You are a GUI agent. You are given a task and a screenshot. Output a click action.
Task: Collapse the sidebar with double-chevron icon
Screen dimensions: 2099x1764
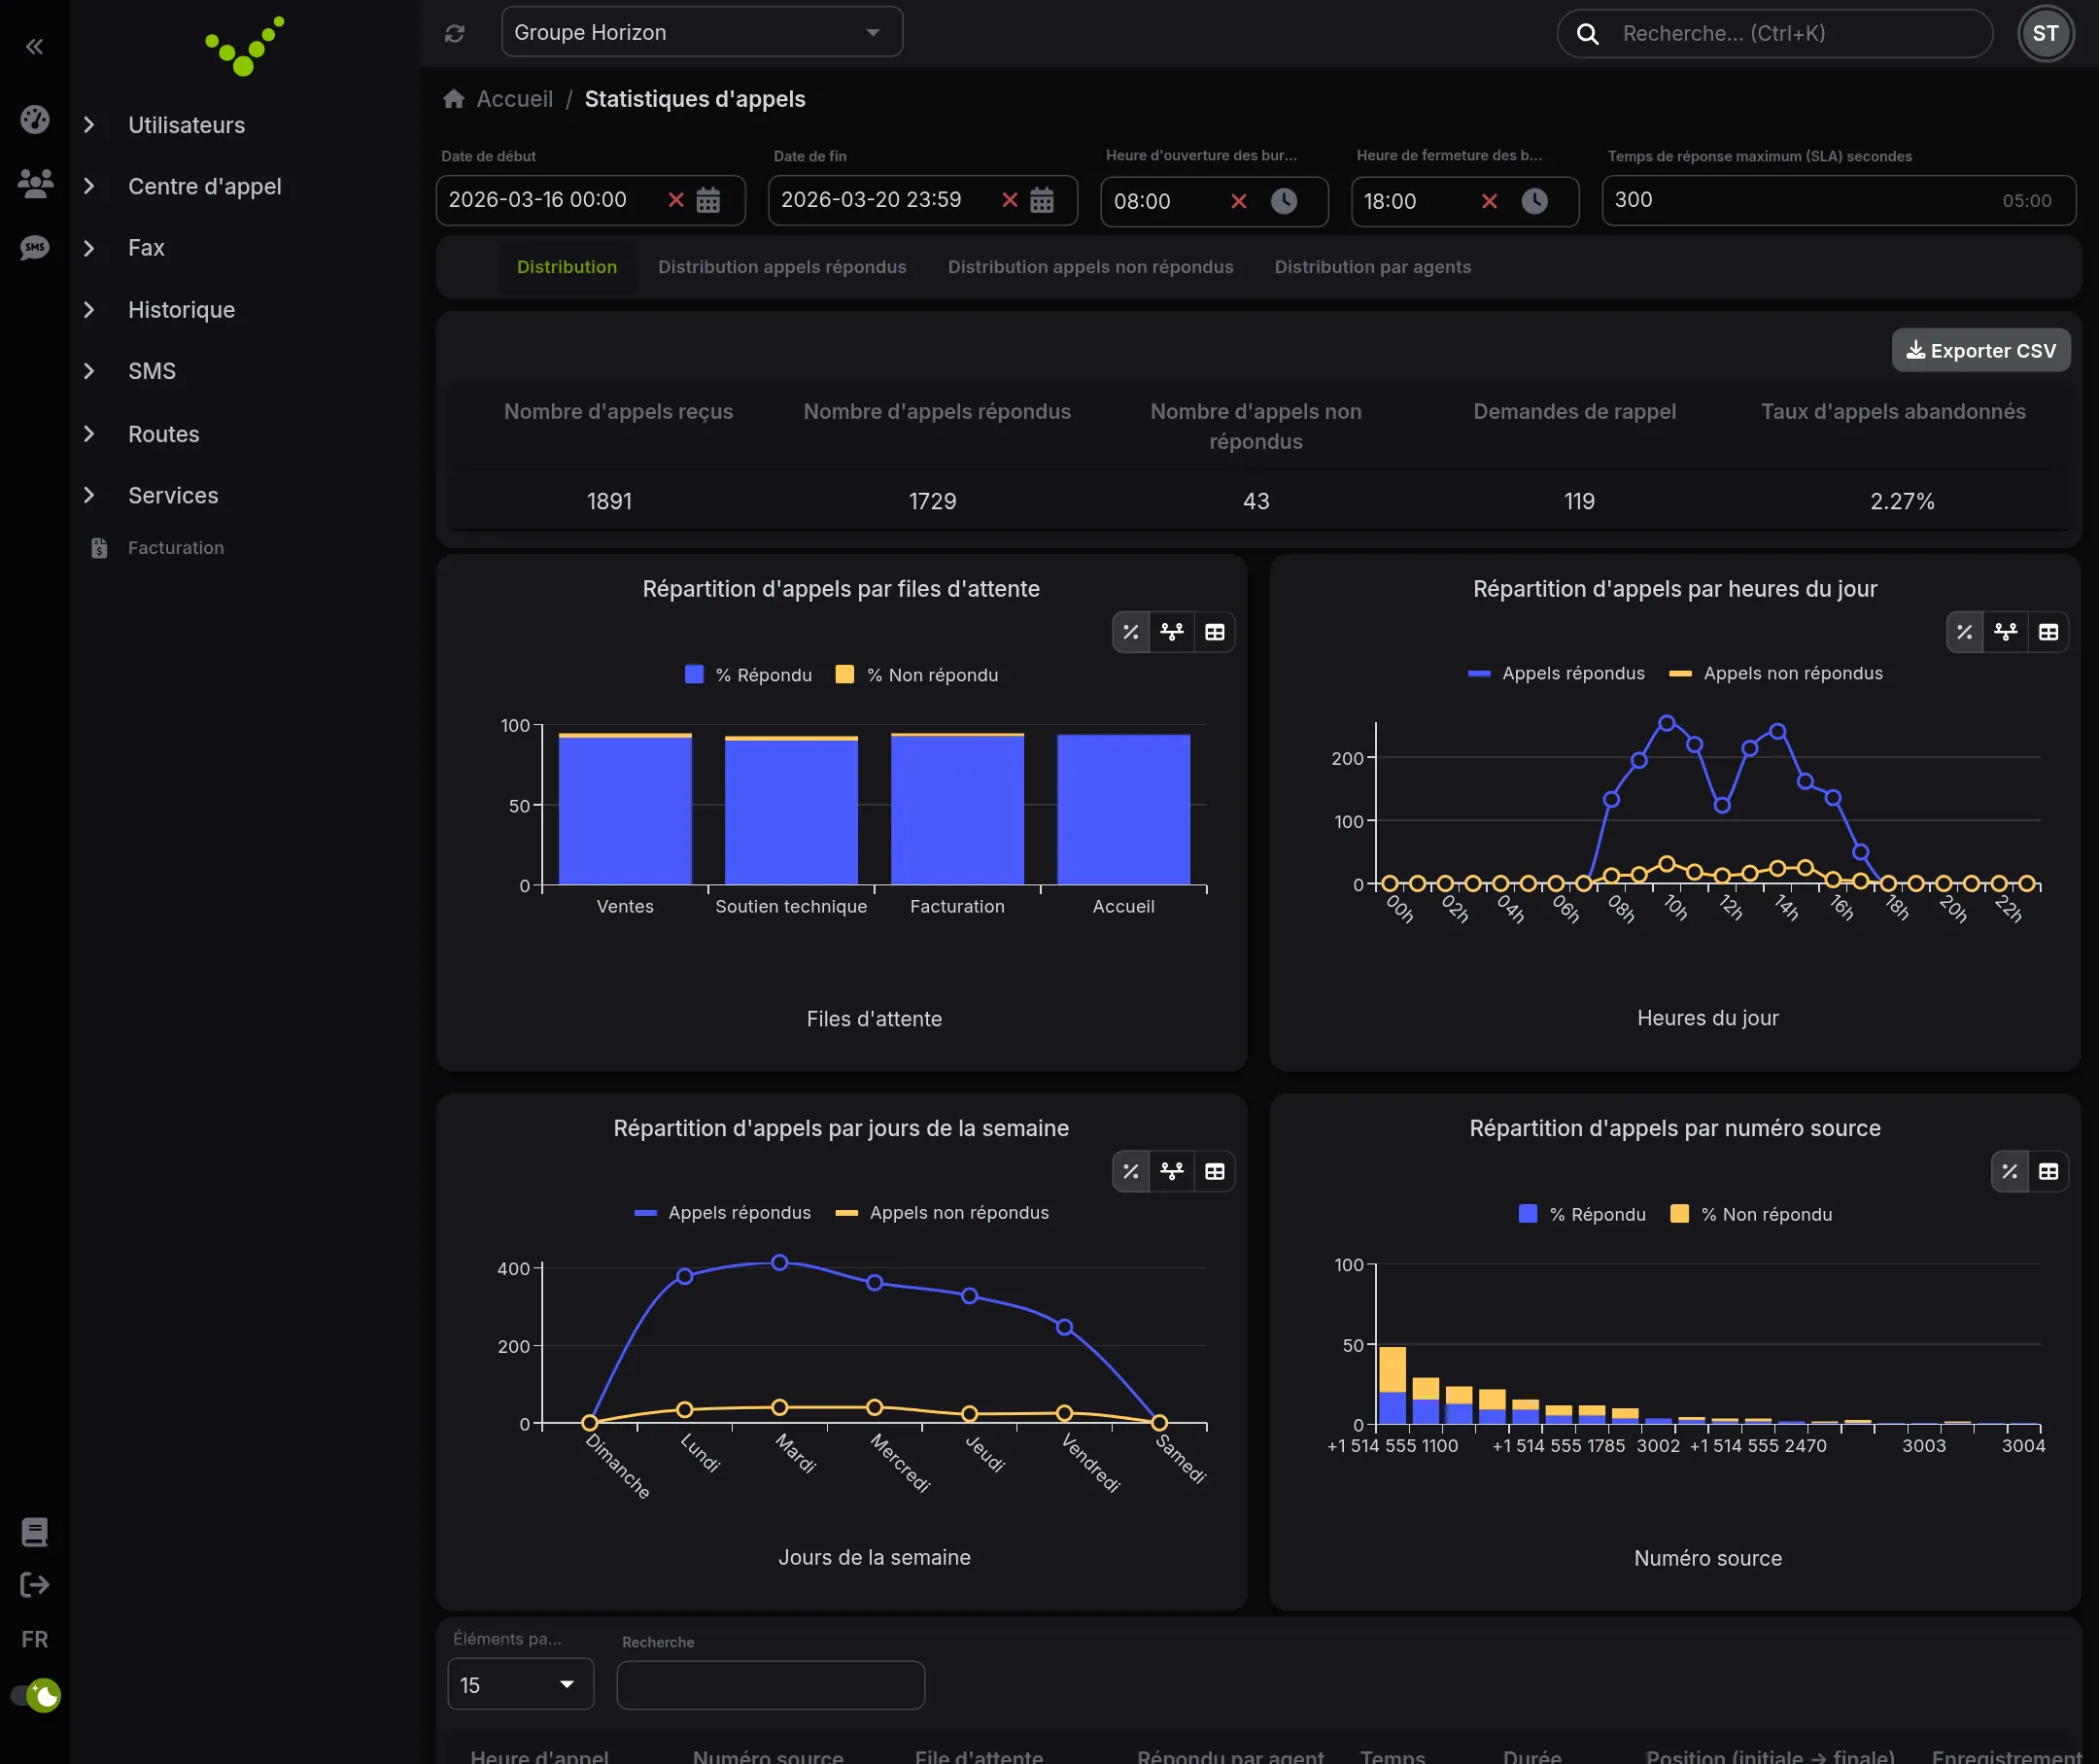pyautogui.click(x=35, y=46)
